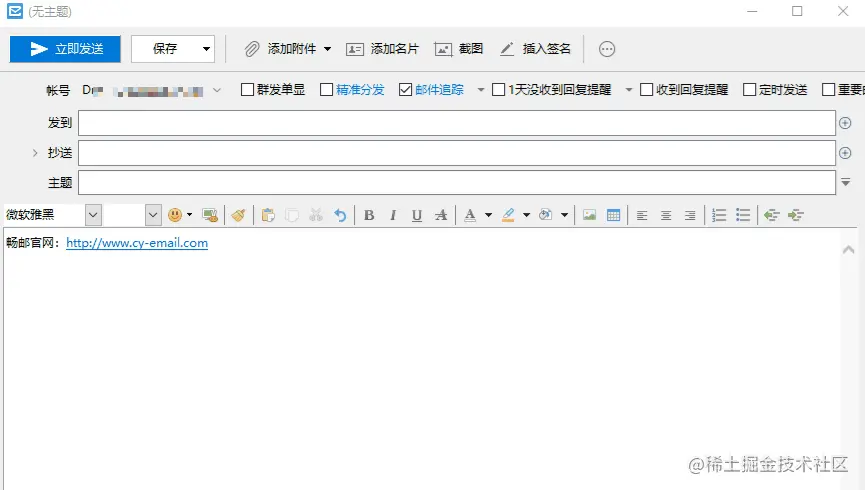Click the bulleted list icon
Screen dimensions: 865x490
[743, 215]
